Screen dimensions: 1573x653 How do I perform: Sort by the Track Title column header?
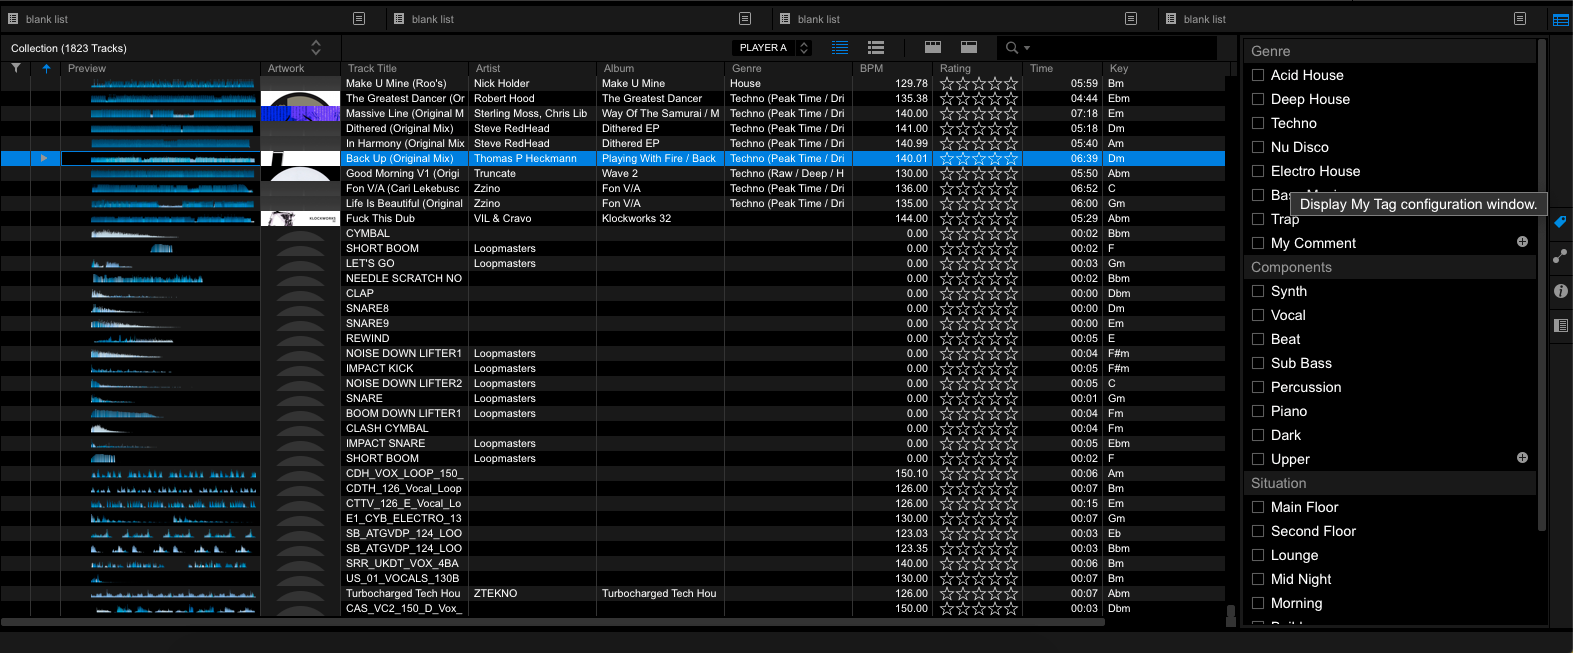coord(405,68)
